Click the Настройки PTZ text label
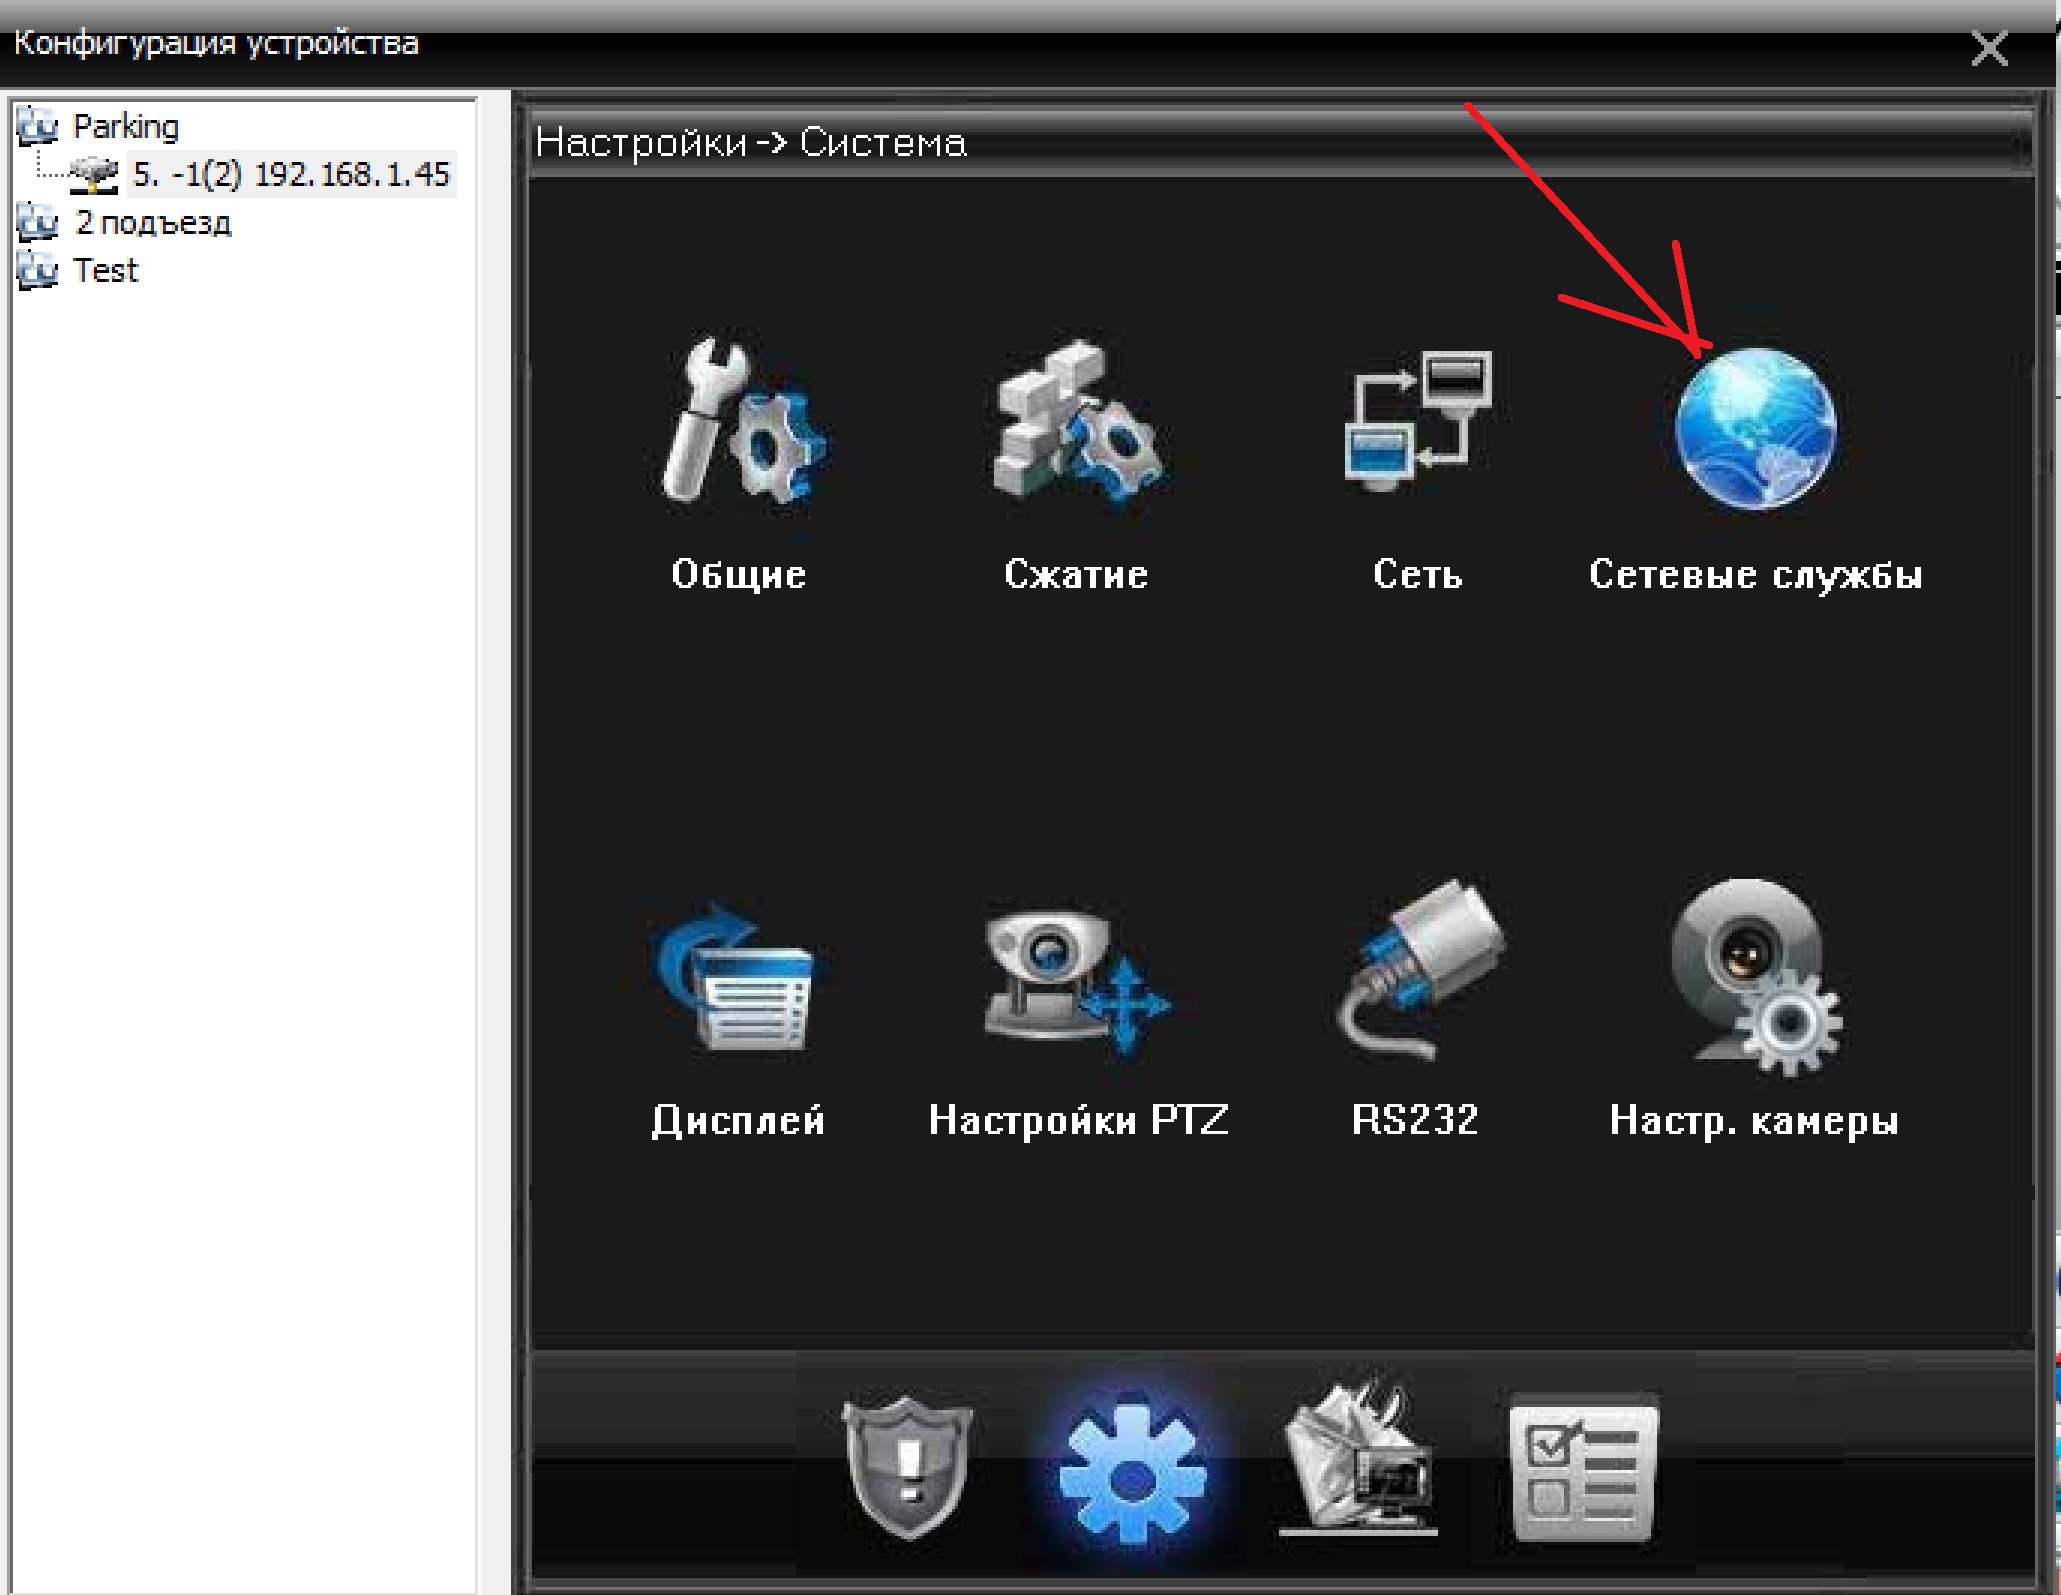 [1077, 1120]
